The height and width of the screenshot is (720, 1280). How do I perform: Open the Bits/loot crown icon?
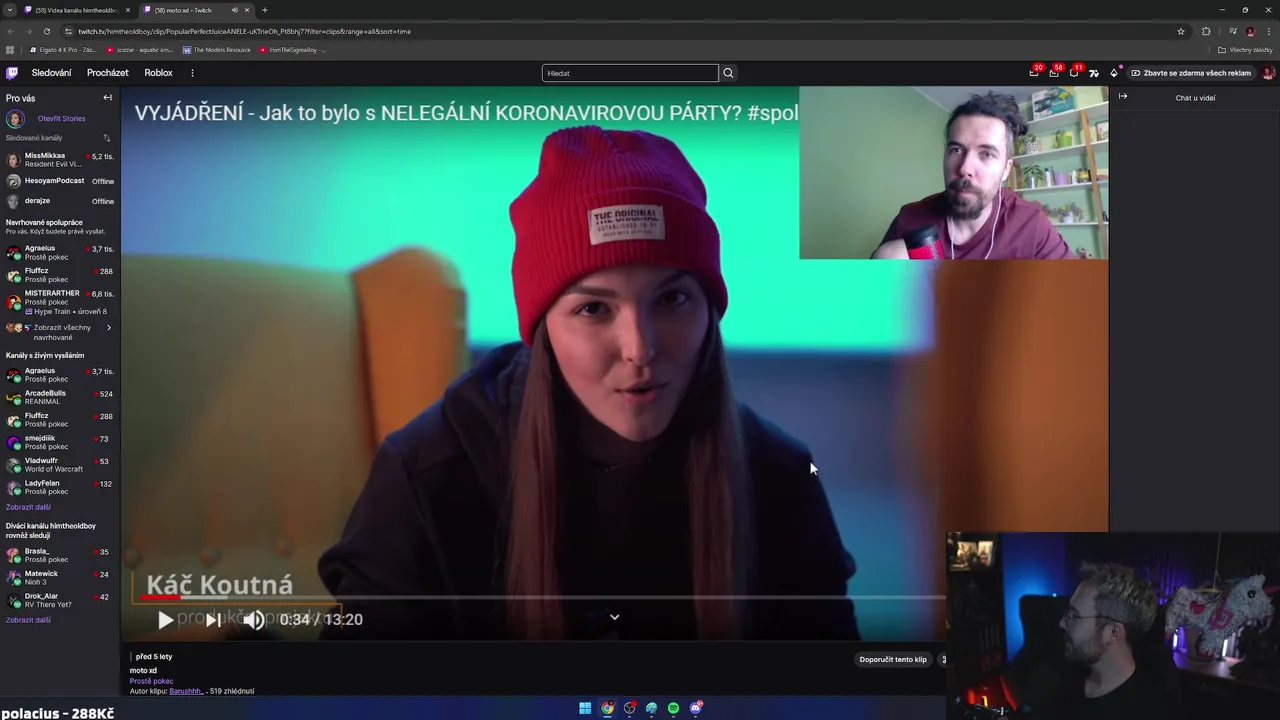click(1114, 73)
